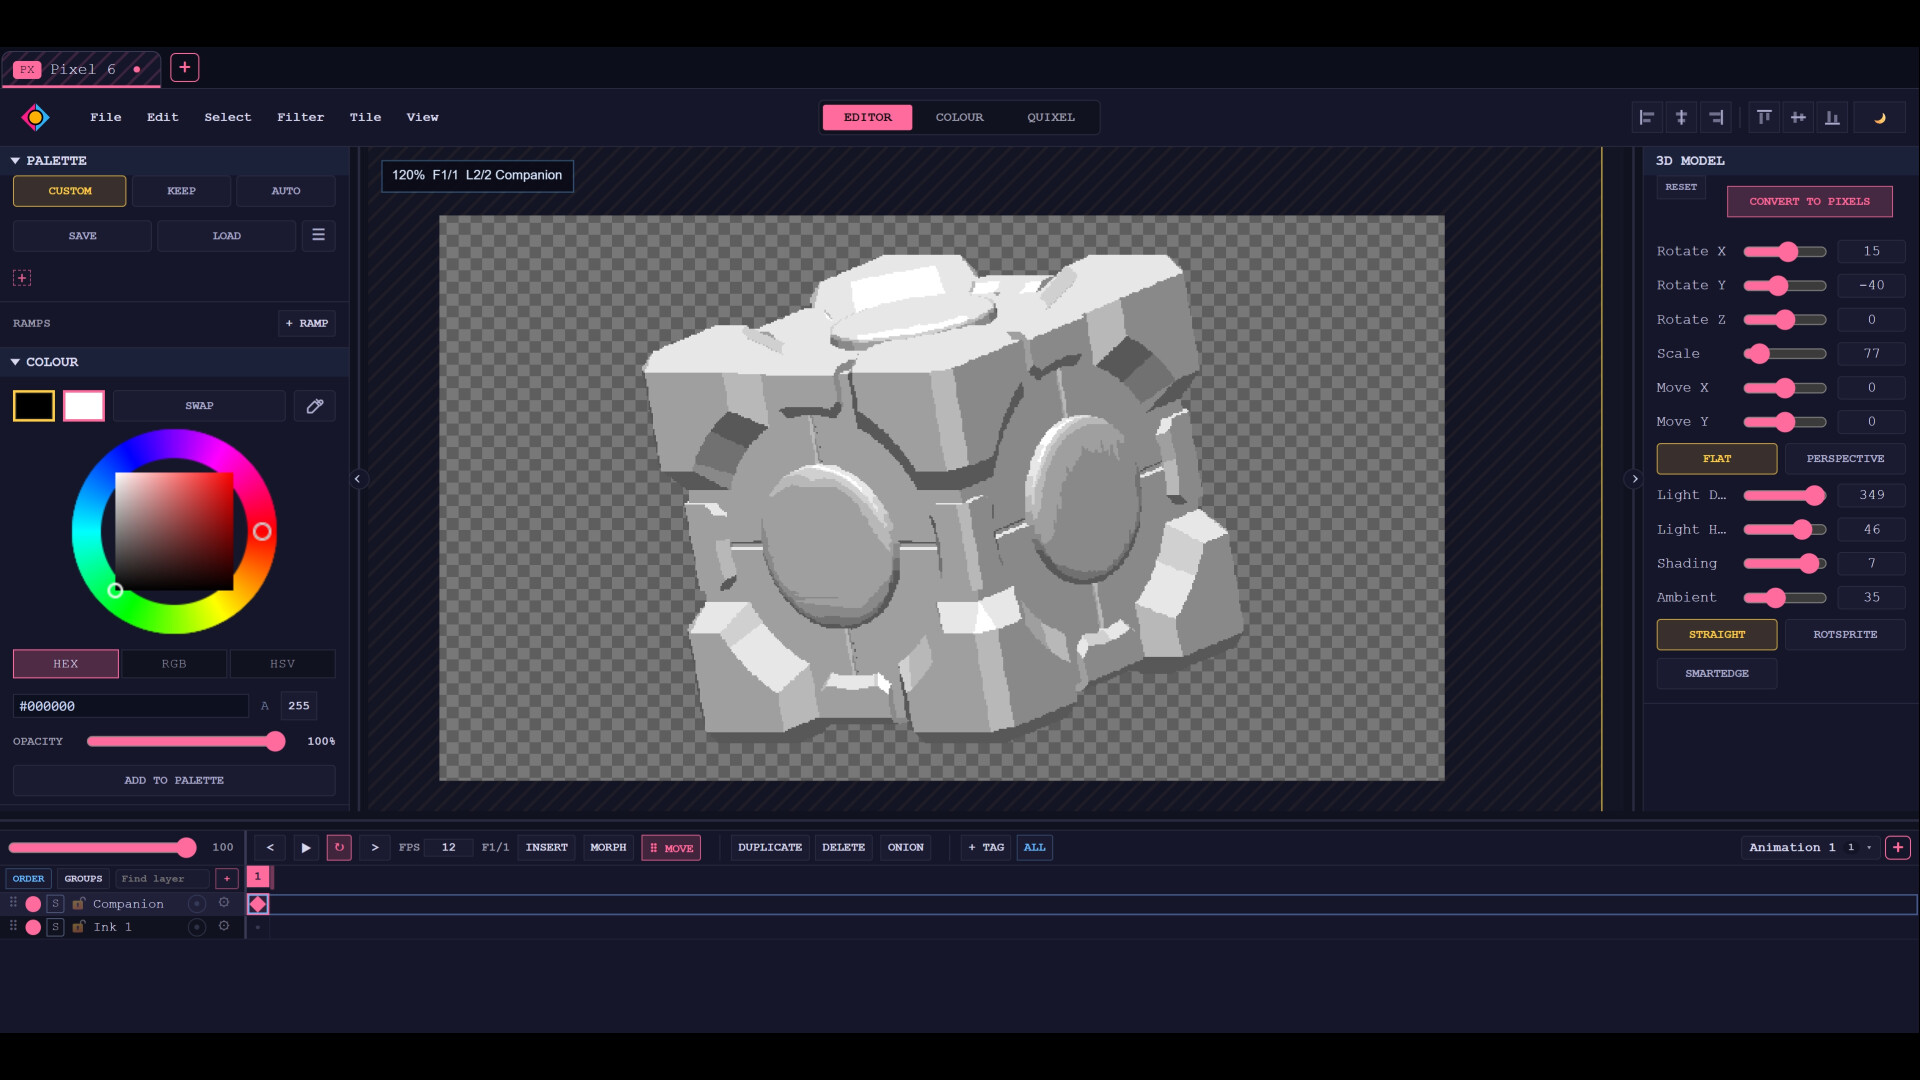Open the Animation 1 dropdown
Viewport: 1920px width, 1080px height.
1811,847
